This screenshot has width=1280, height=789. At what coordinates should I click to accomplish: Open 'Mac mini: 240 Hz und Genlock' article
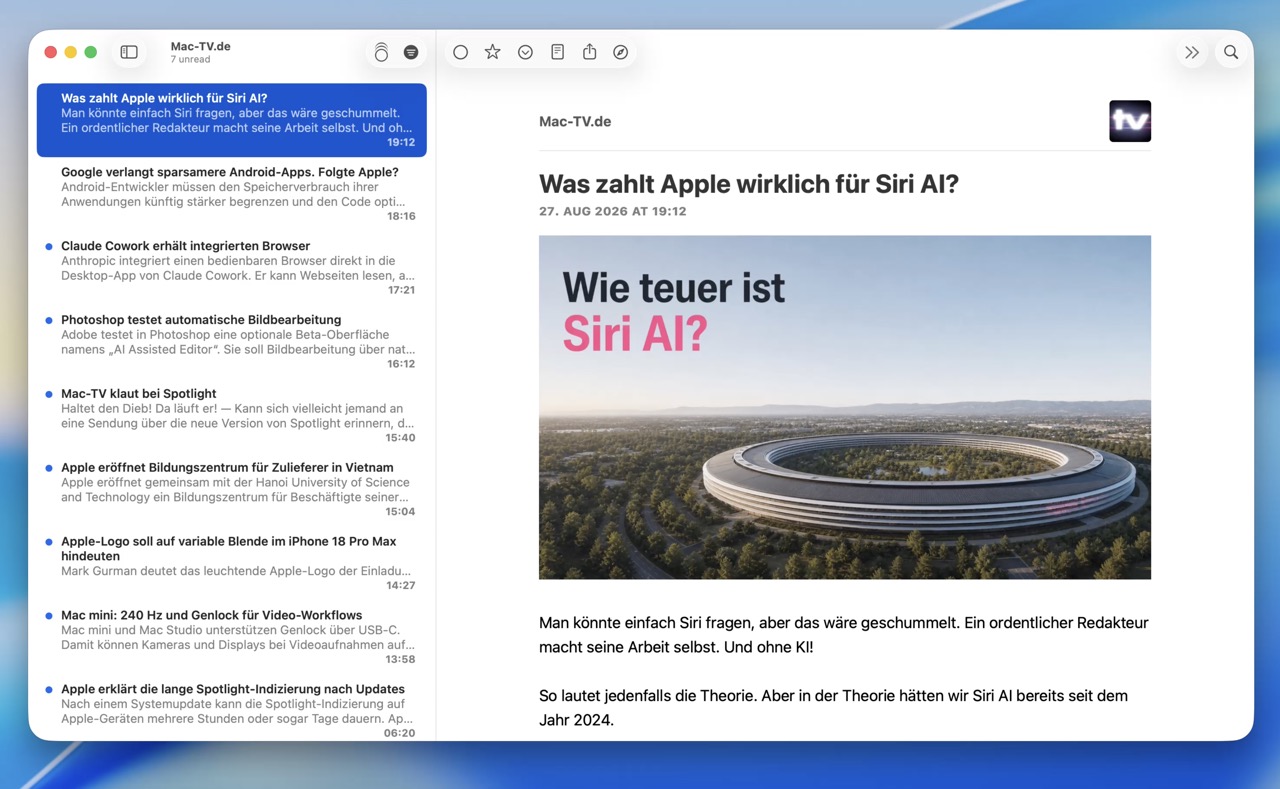[232, 638]
